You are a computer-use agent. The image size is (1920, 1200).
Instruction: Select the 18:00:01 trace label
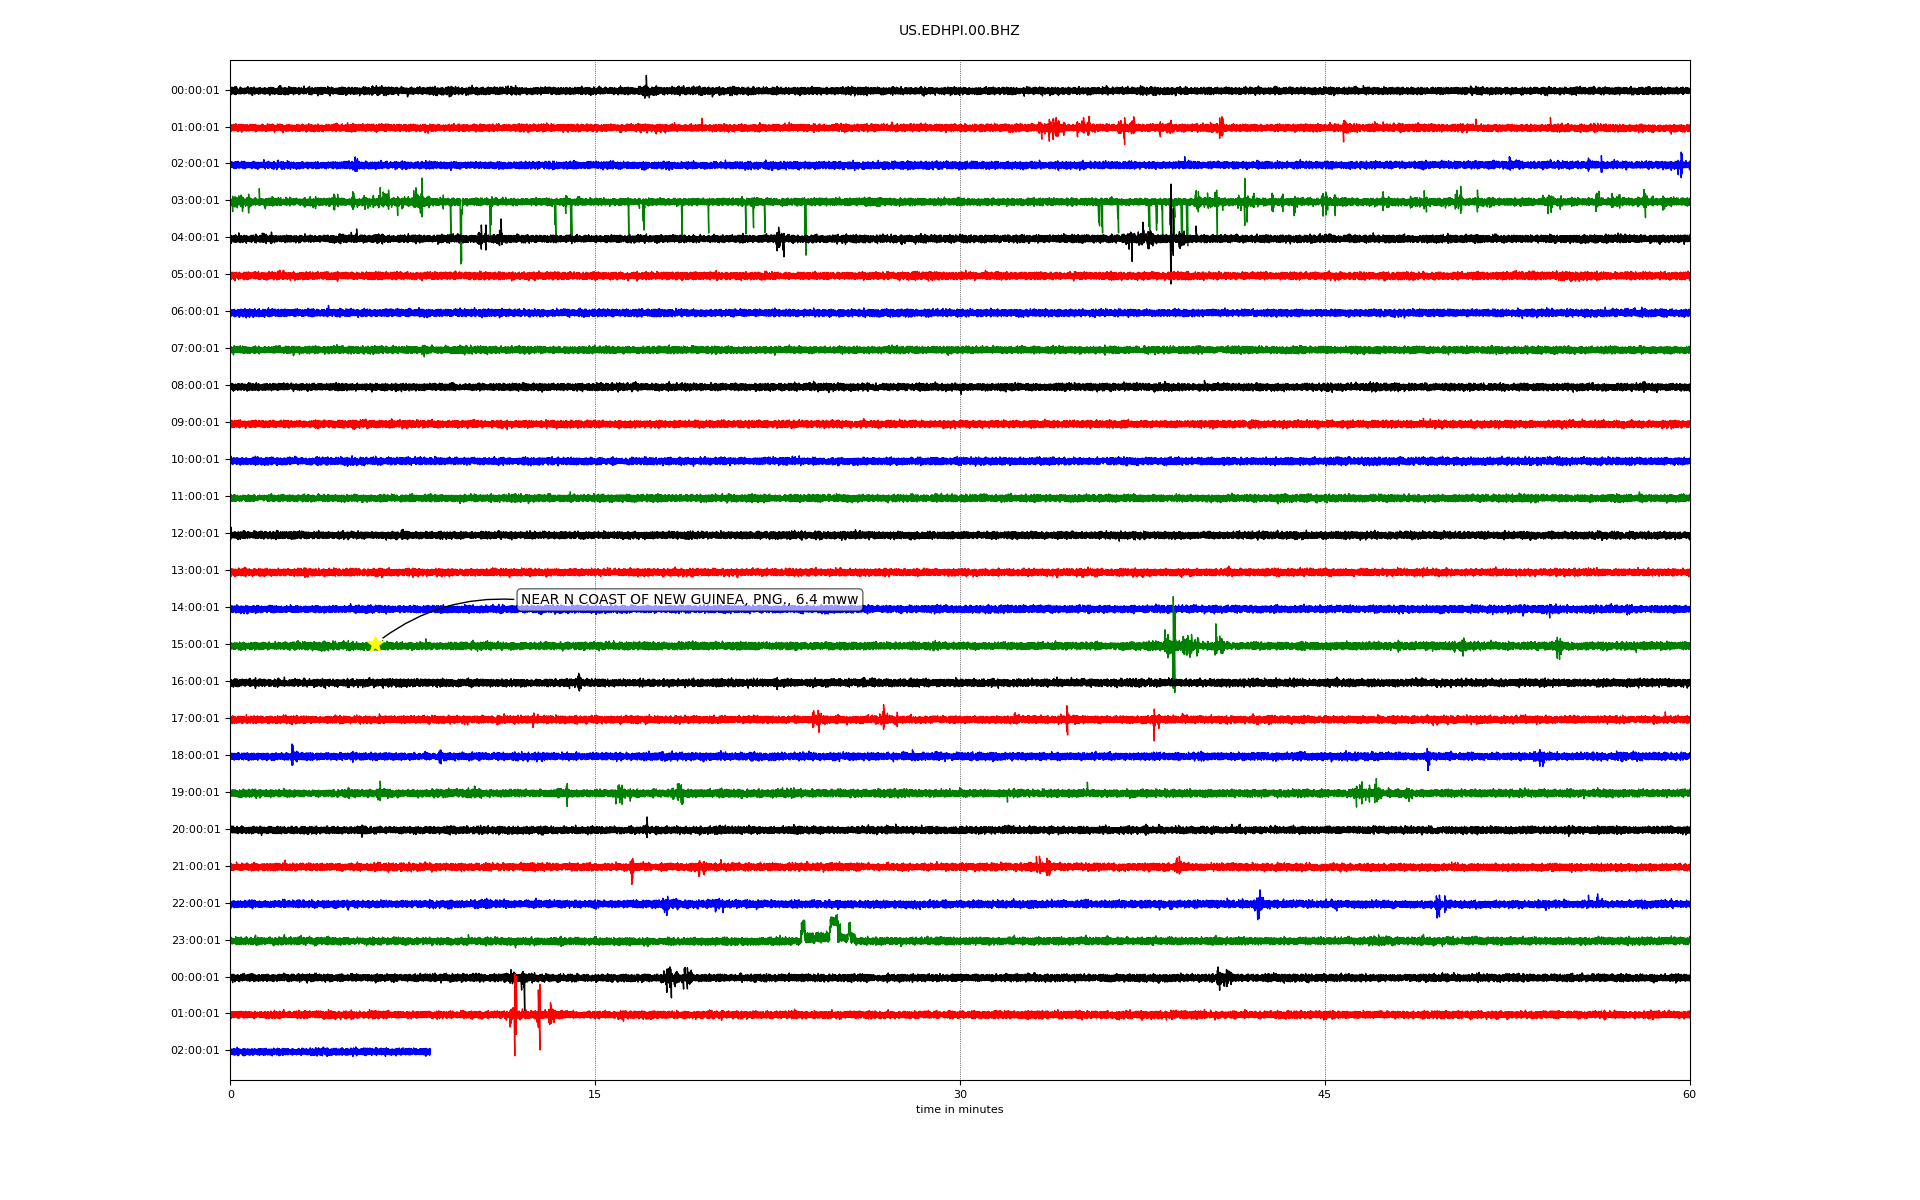(x=195, y=756)
